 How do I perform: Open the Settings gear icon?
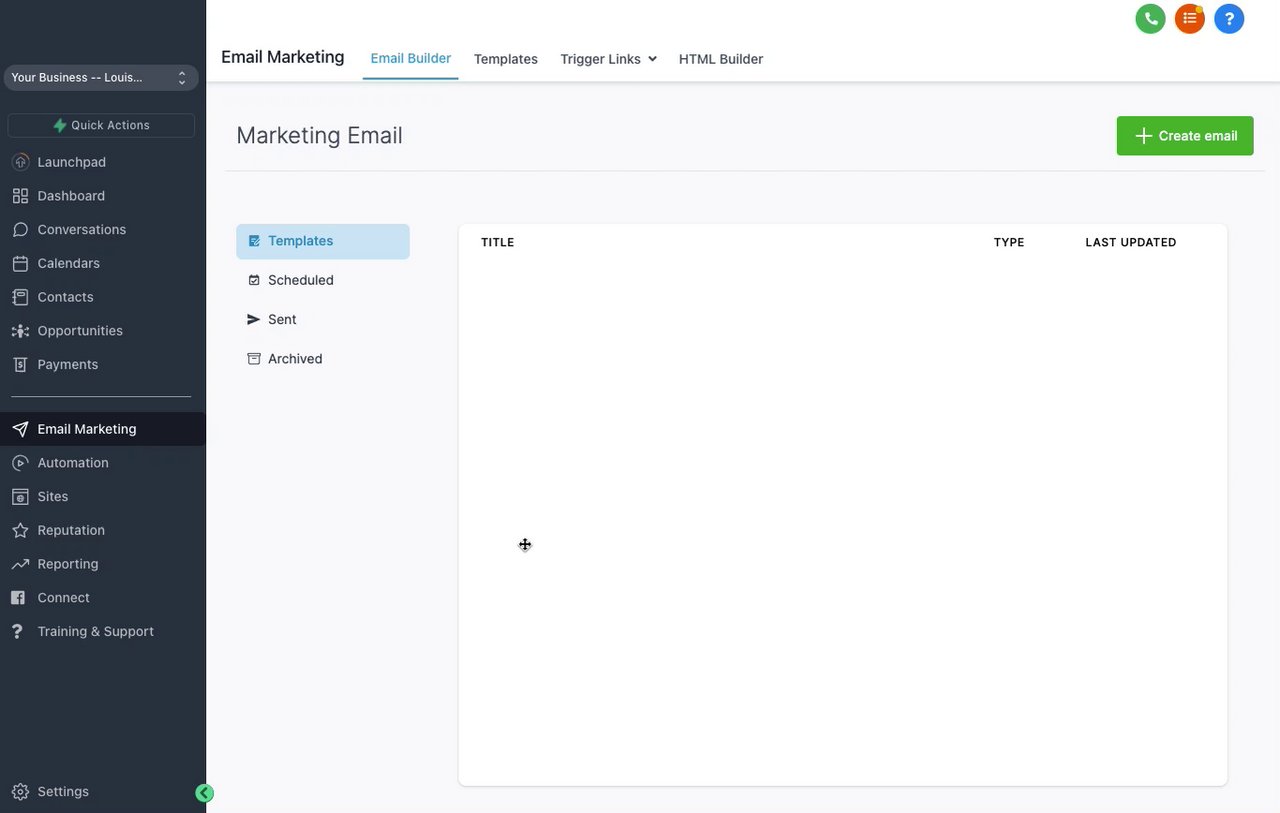20,792
